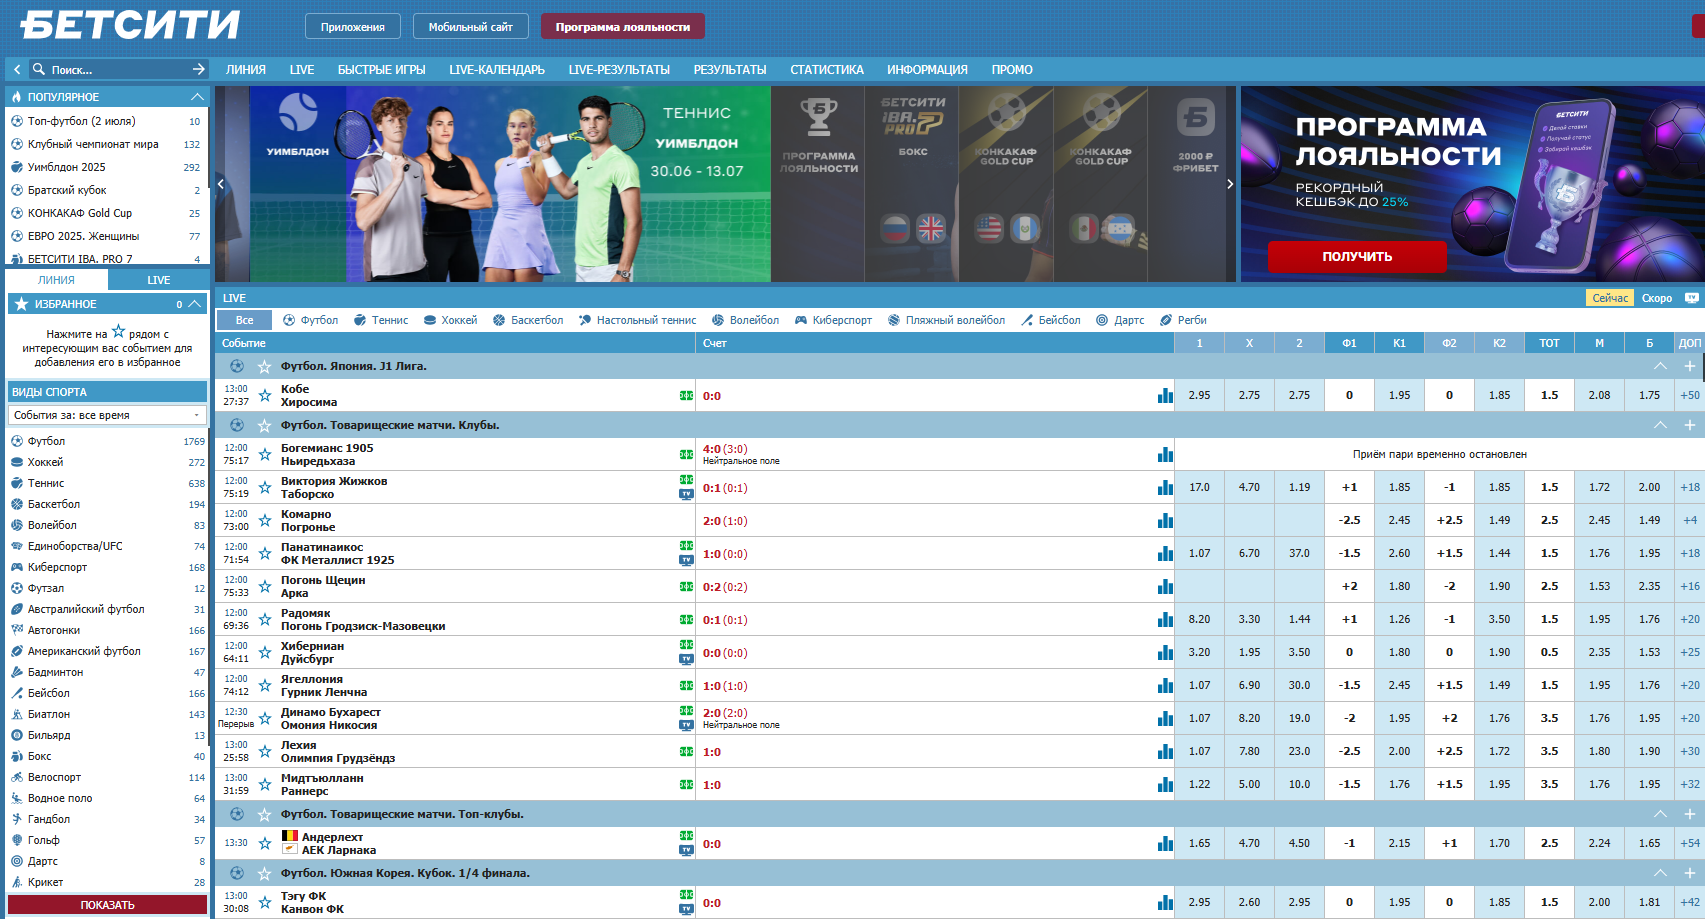The width and height of the screenshot is (1705, 919).
Task: Open statistics chart for Кобе – Хиросима
Action: [1165, 395]
